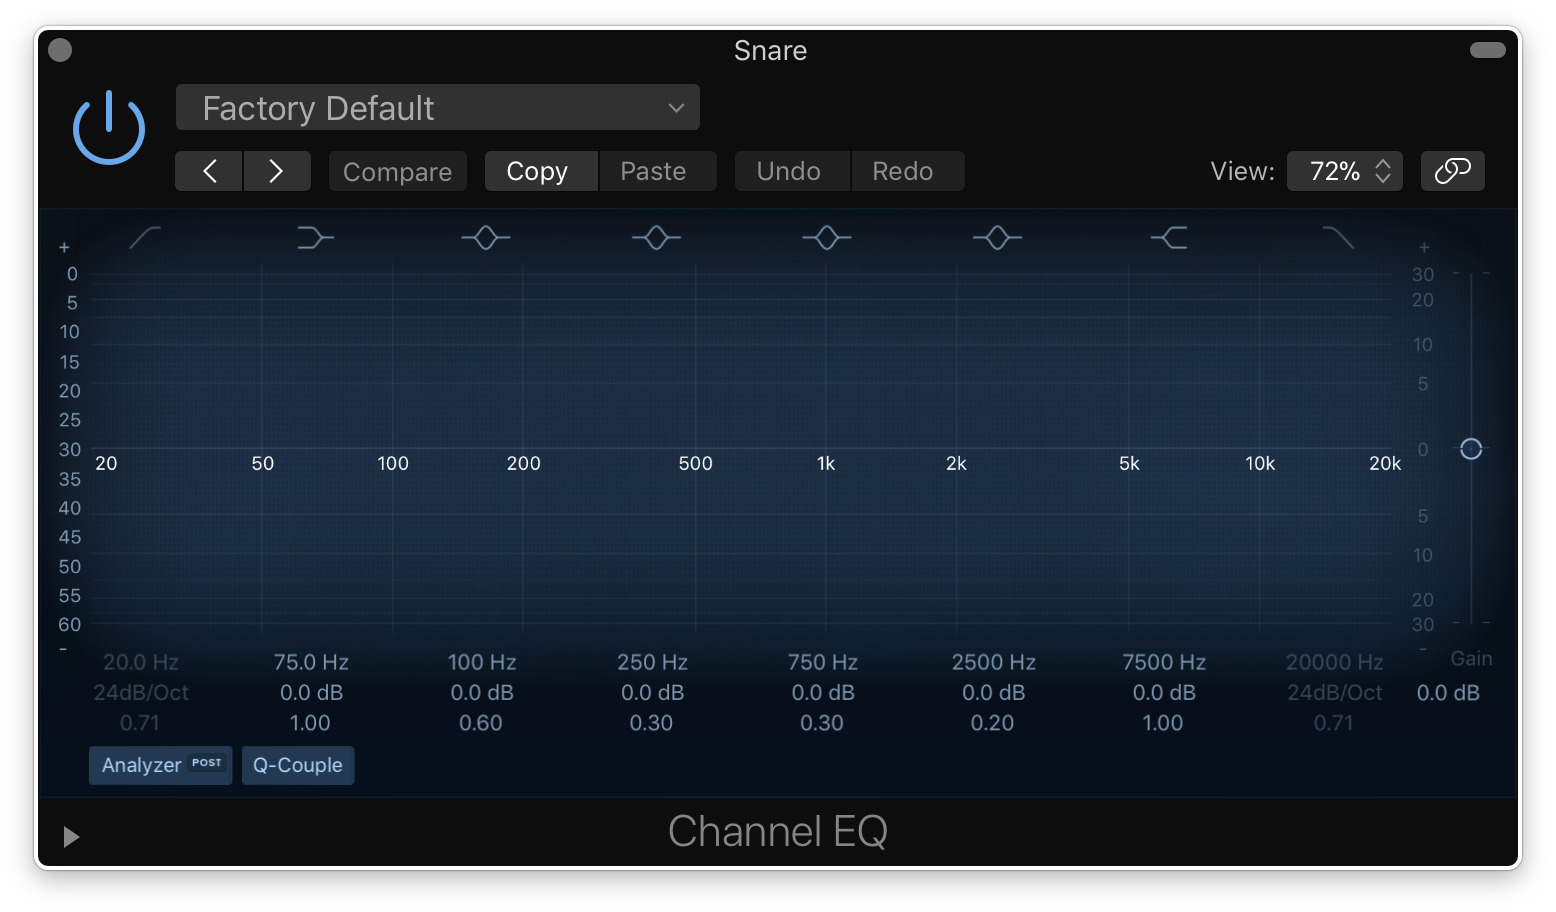Go to the next preset arrow

pyautogui.click(x=276, y=171)
